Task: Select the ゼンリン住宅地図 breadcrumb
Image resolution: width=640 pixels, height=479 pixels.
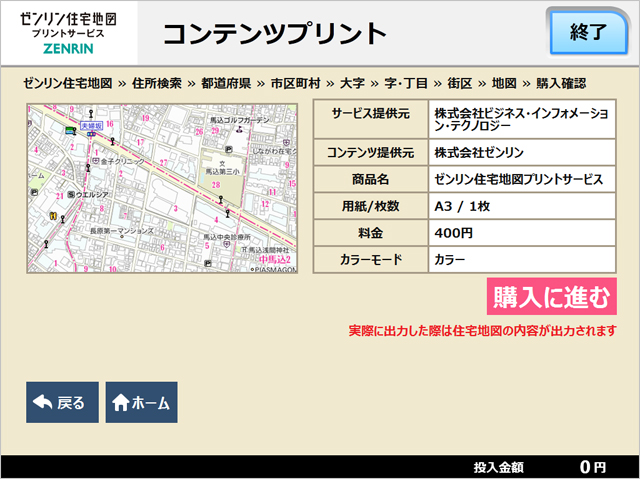Action: [x=68, y=83]
